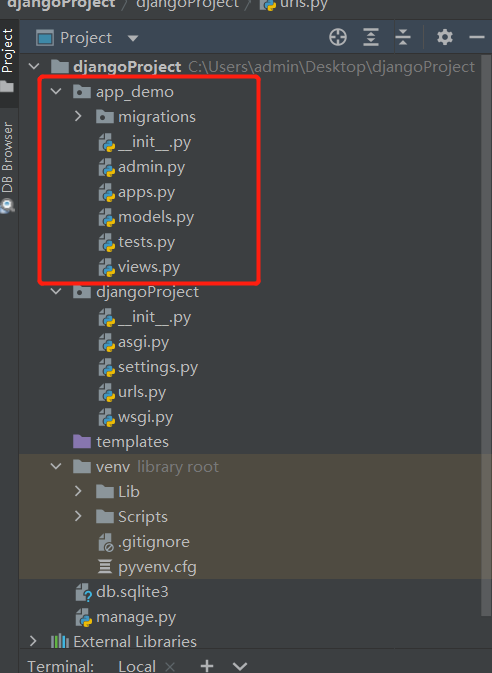Collapse the venv folder chevron
492x673 pixels.
point(56,467)
